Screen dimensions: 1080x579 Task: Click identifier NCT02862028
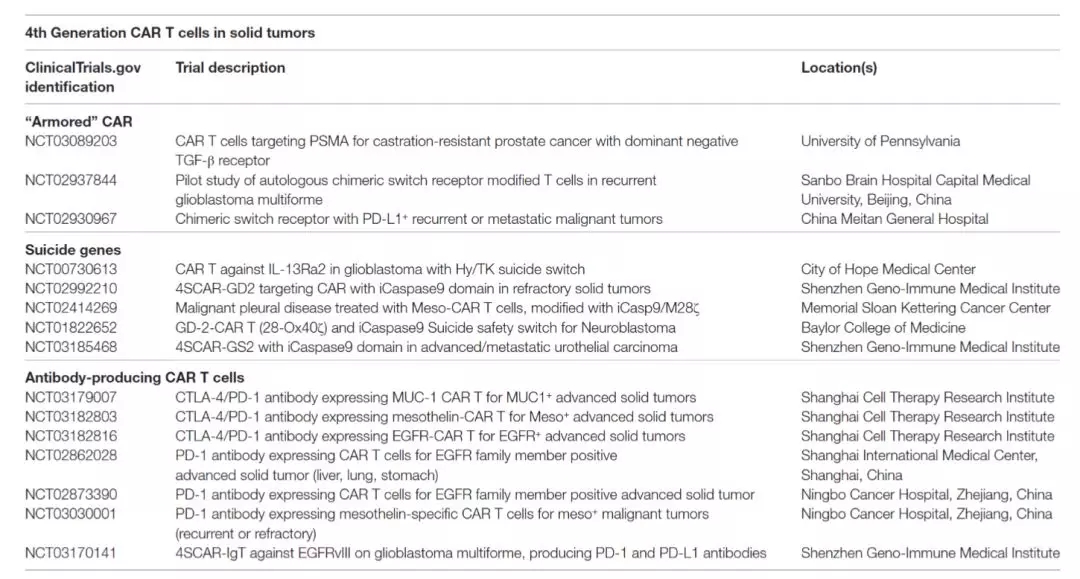click(x=71, y=456)
